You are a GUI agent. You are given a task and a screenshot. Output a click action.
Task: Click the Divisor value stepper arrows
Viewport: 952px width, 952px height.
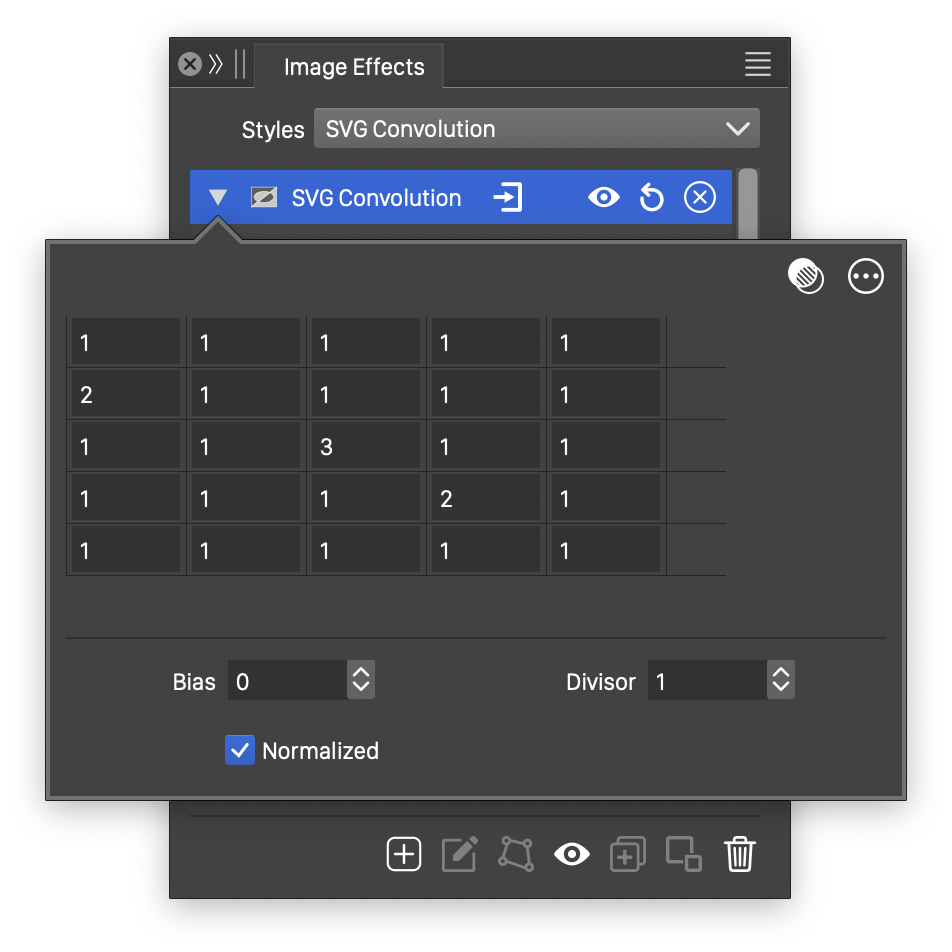click(781, 681)
